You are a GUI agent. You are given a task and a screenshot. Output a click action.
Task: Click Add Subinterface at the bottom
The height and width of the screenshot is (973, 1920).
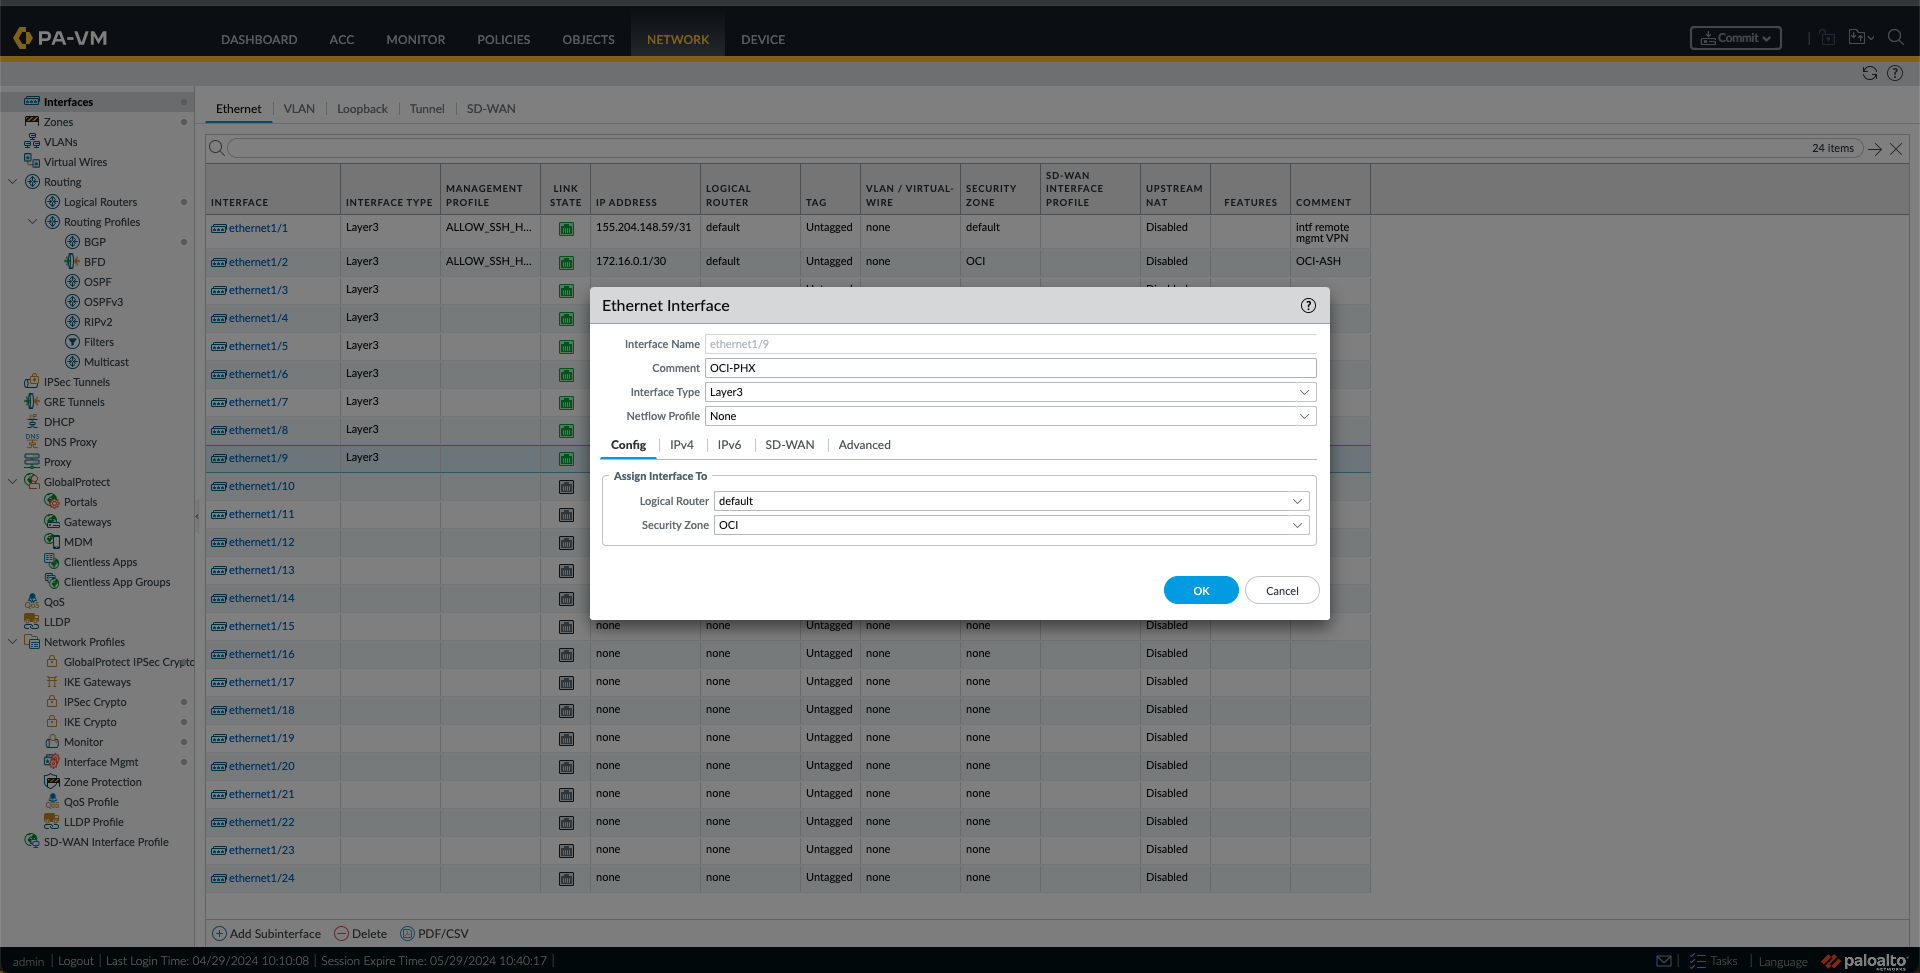click(x=266, y=933)
